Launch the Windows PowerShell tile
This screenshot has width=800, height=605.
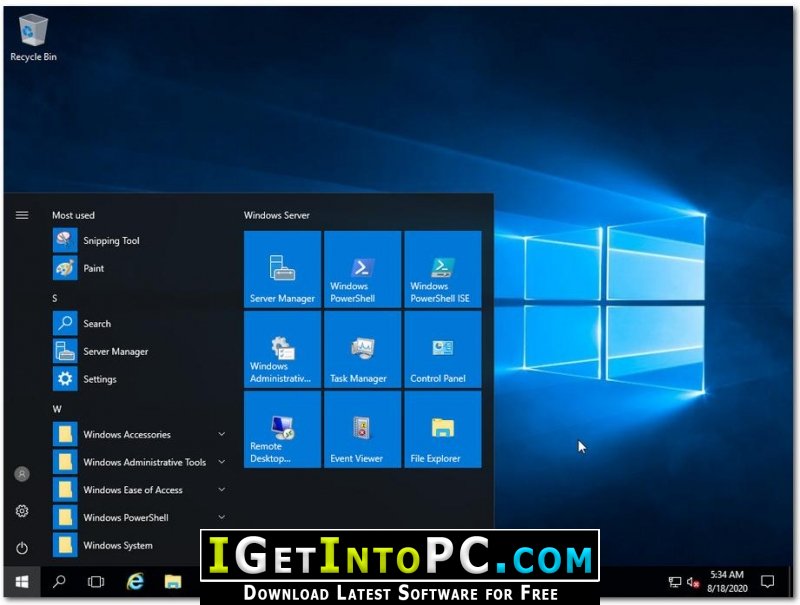(x=362, y=269)
